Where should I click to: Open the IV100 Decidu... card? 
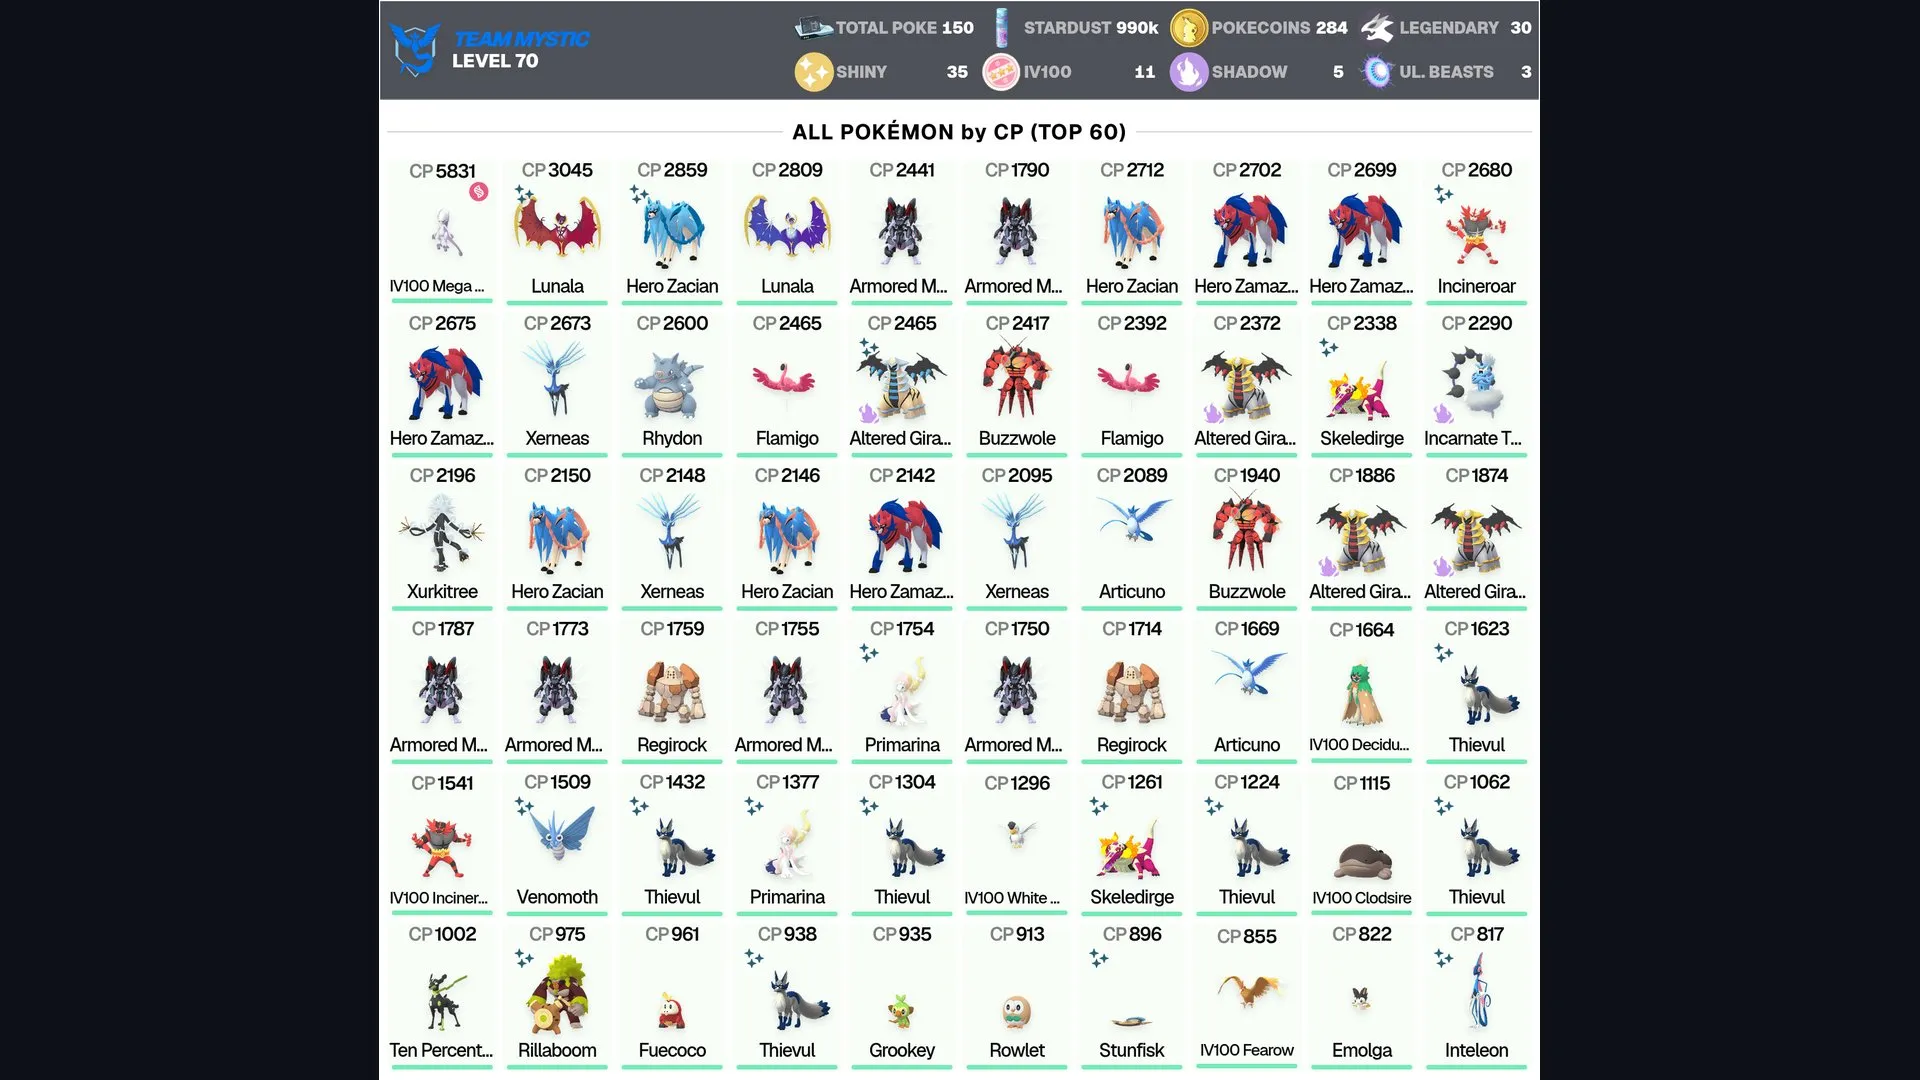coord(1362,690)
